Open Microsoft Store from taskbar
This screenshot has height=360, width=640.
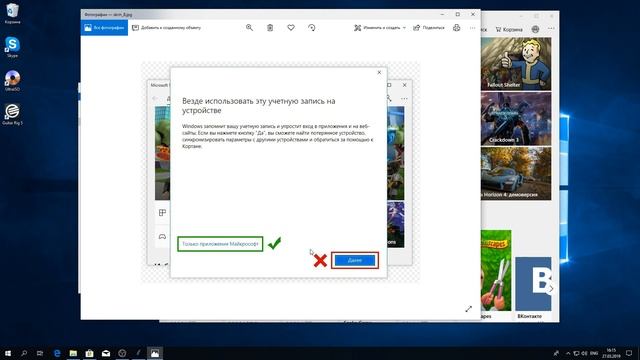tap(89, 353)
